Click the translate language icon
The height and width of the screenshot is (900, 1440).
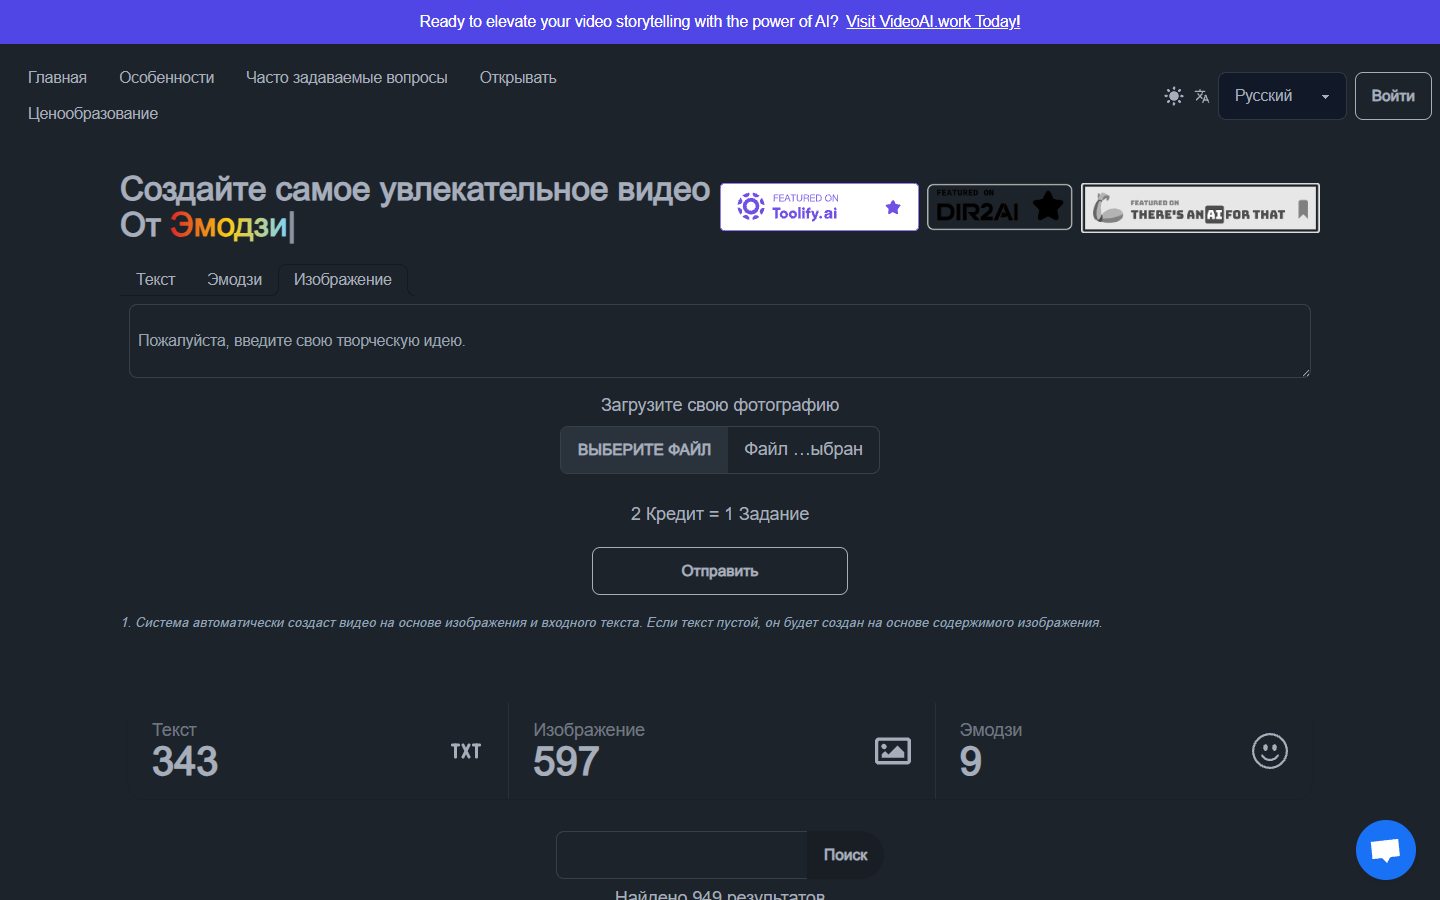[x=1202, y=96]
